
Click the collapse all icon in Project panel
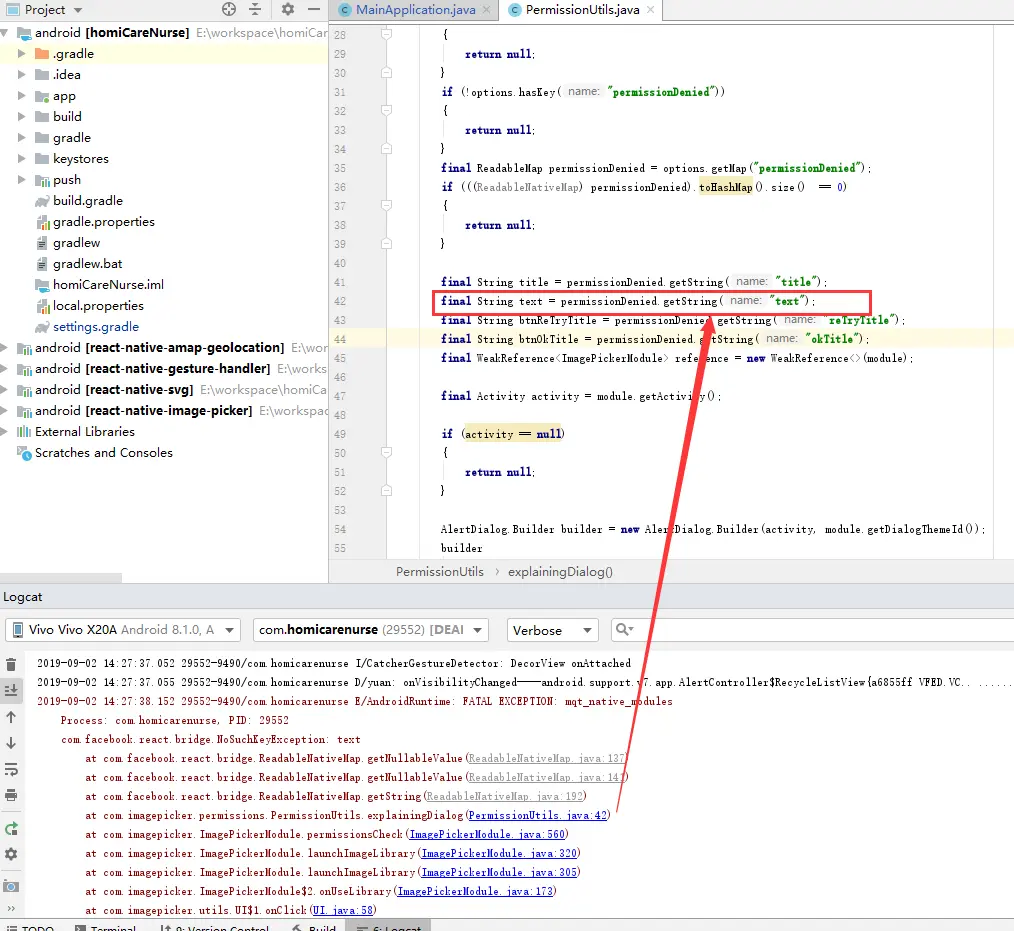coord(255,9)
